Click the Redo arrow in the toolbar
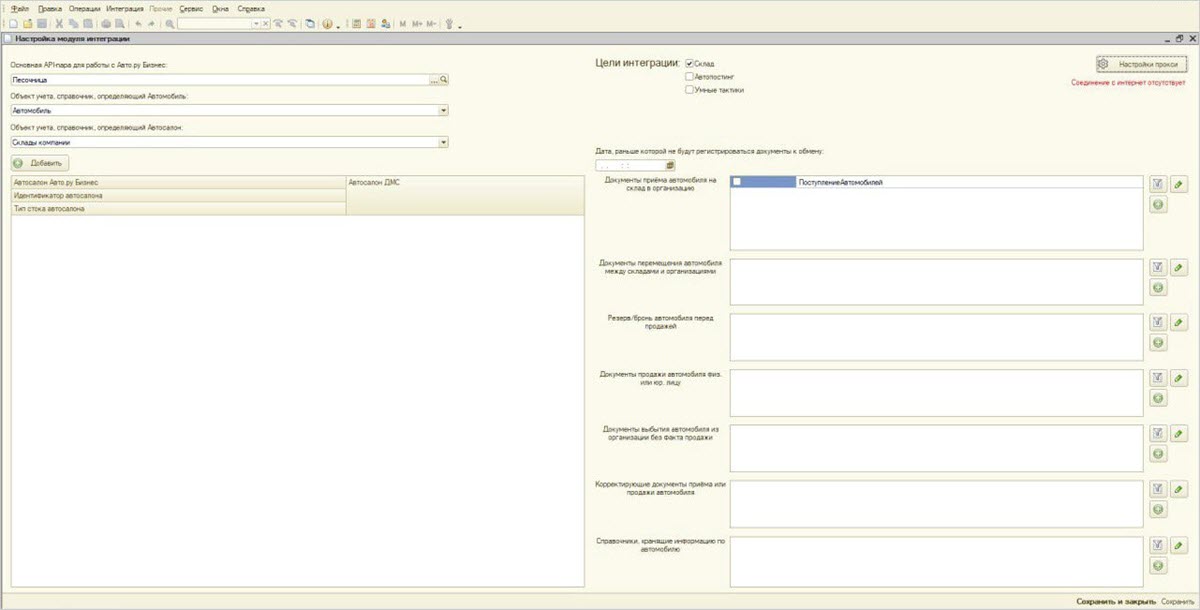This screenshot has height=610, width=1200. pyautogui.click(x=151, y=23)
